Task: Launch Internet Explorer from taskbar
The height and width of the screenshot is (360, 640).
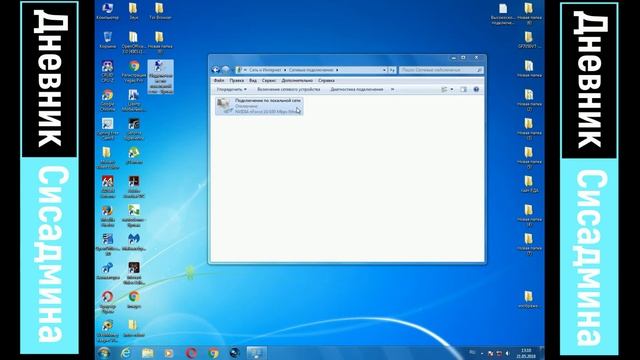Action: click(x=126, y=353)
